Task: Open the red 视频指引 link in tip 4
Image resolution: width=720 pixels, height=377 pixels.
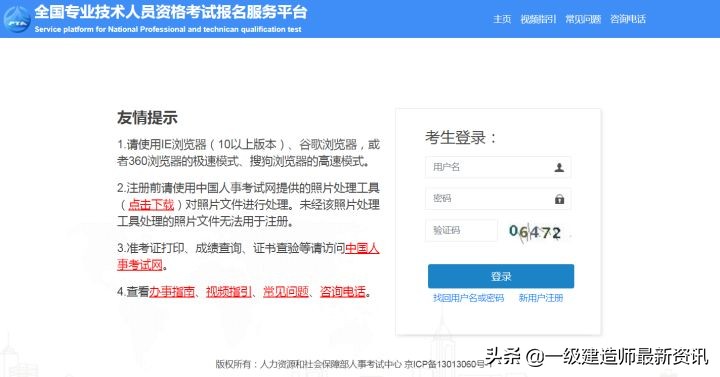Action: click(229, 292)
